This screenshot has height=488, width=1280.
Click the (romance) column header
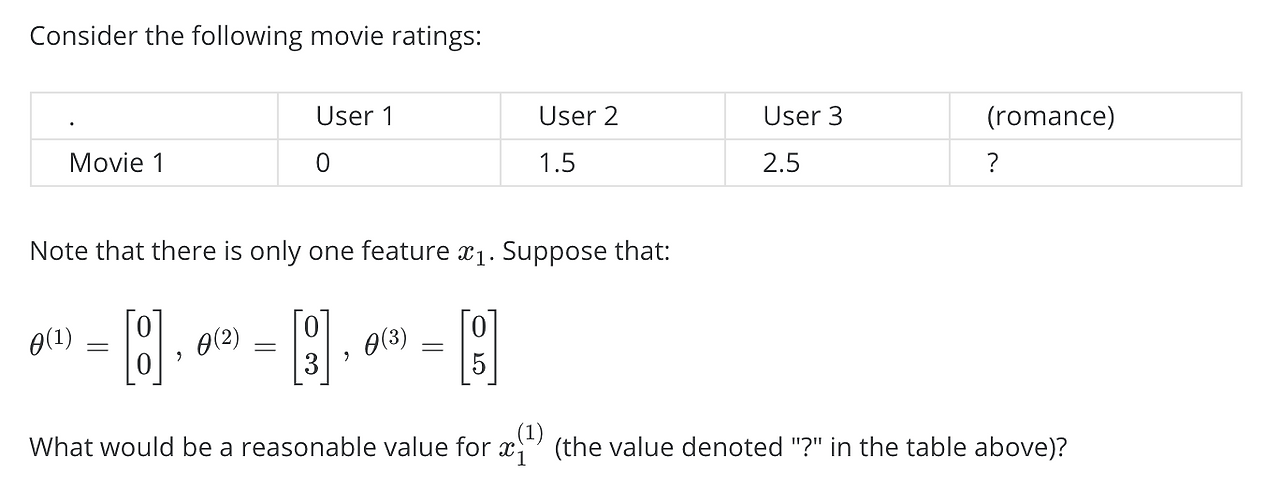click(1050, 117)
